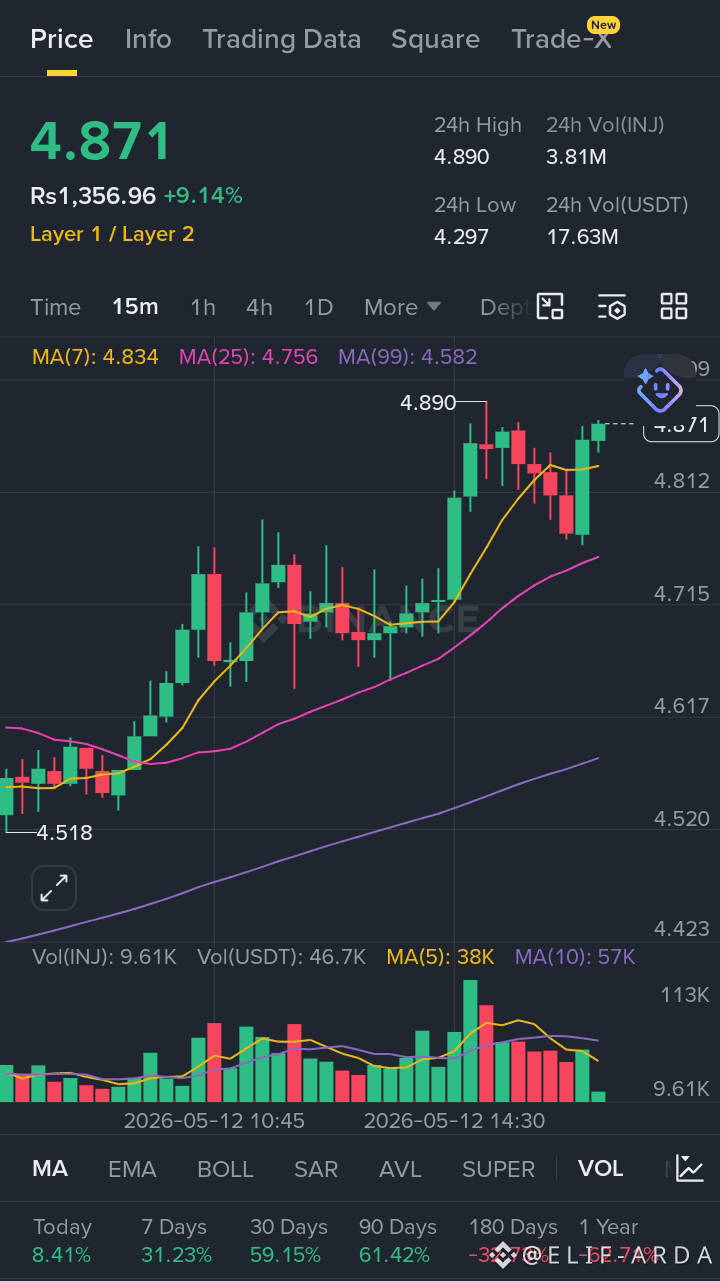Image resolution: width=720 pixels, height=1281 pixels.
Task: Enable the SAR indicator
Action: tap(316, 1168)
